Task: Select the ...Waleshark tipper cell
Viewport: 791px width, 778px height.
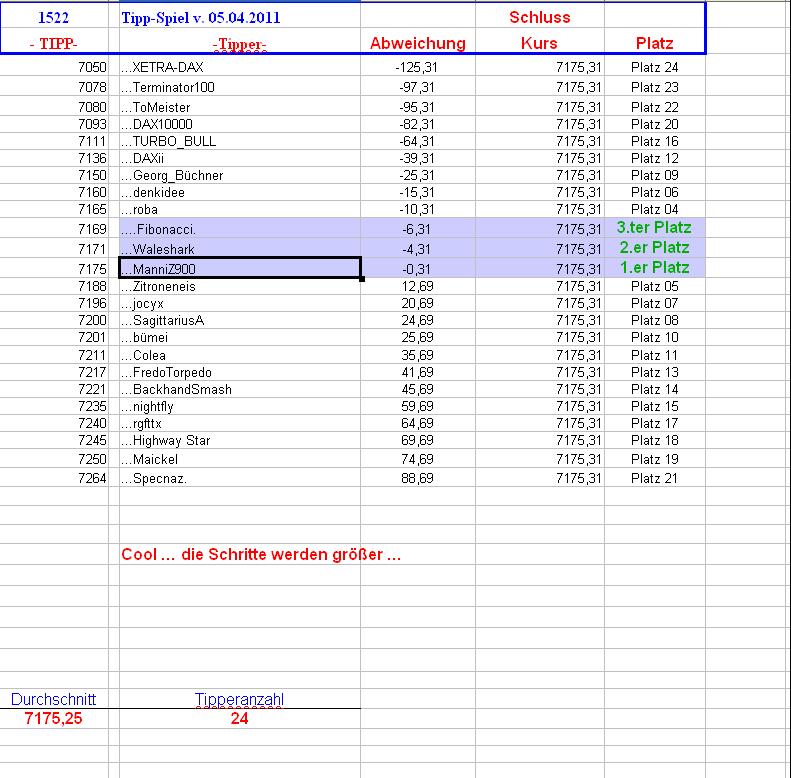Action: [x=240, y=248]
